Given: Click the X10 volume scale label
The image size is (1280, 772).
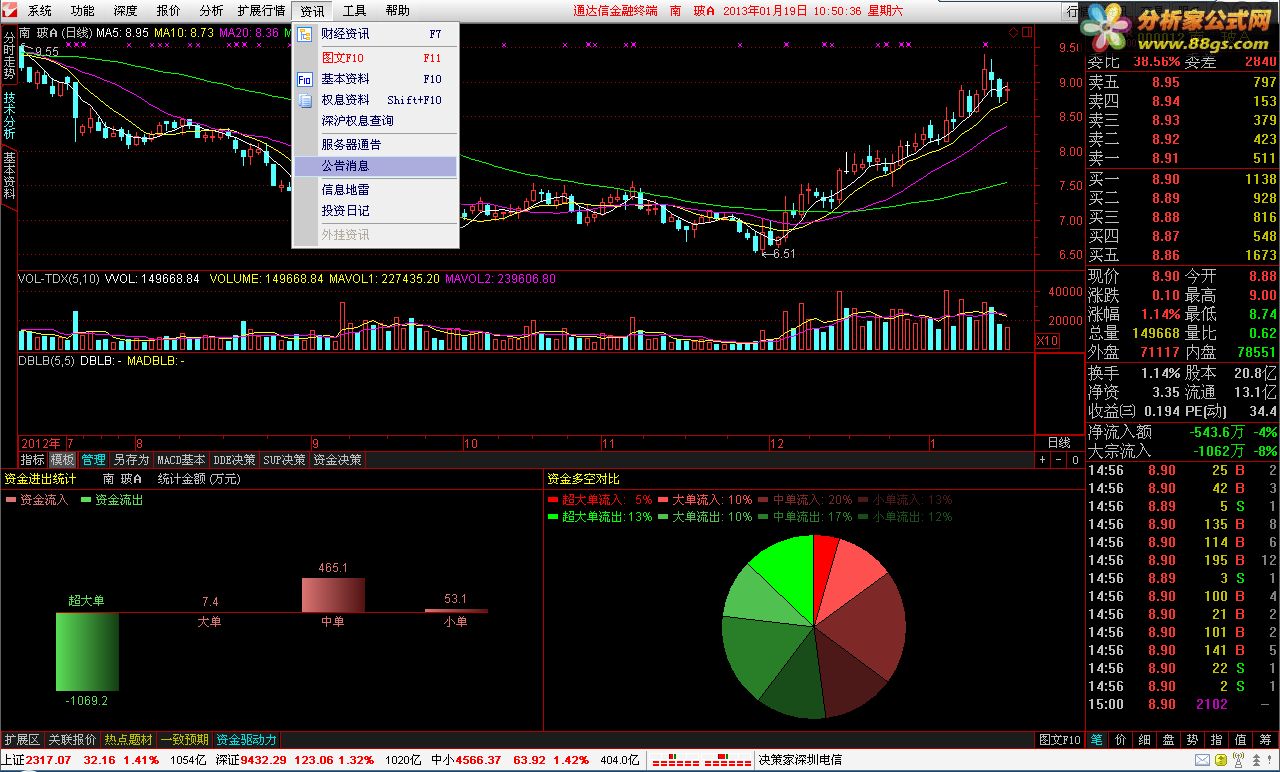Looking at the screenshot, I should pos(1047,341).
